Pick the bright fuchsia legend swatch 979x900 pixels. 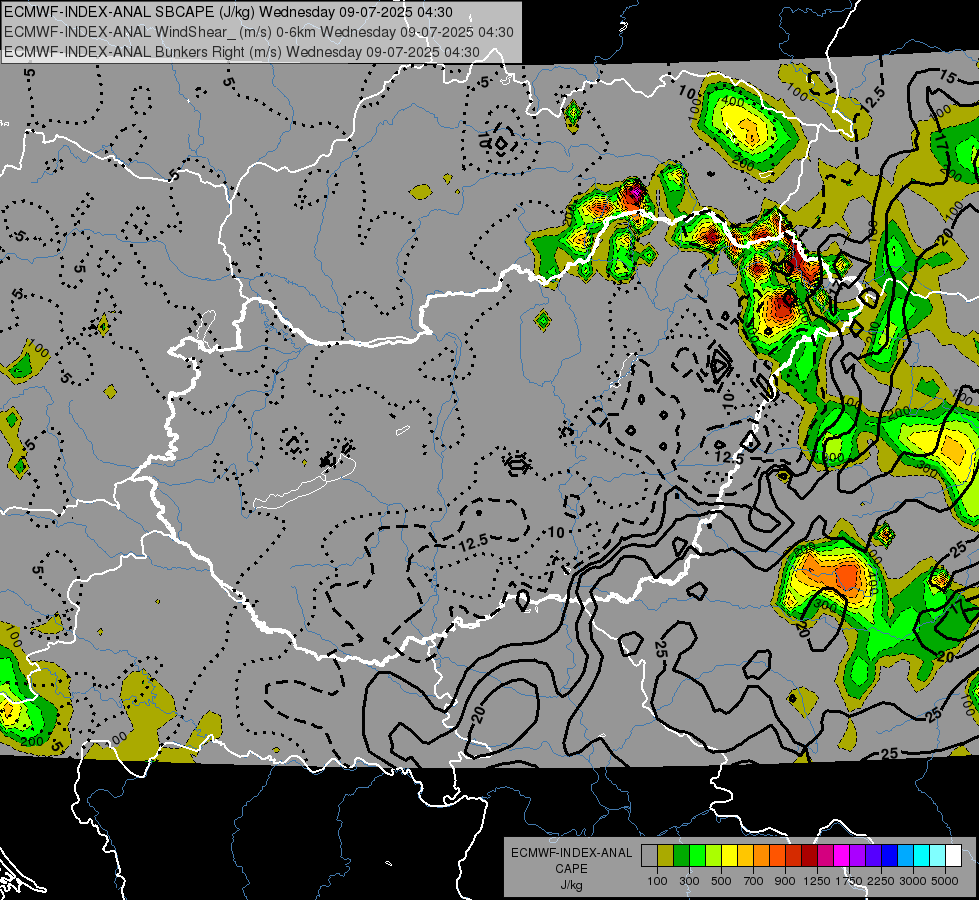click(x=842, y=856)
